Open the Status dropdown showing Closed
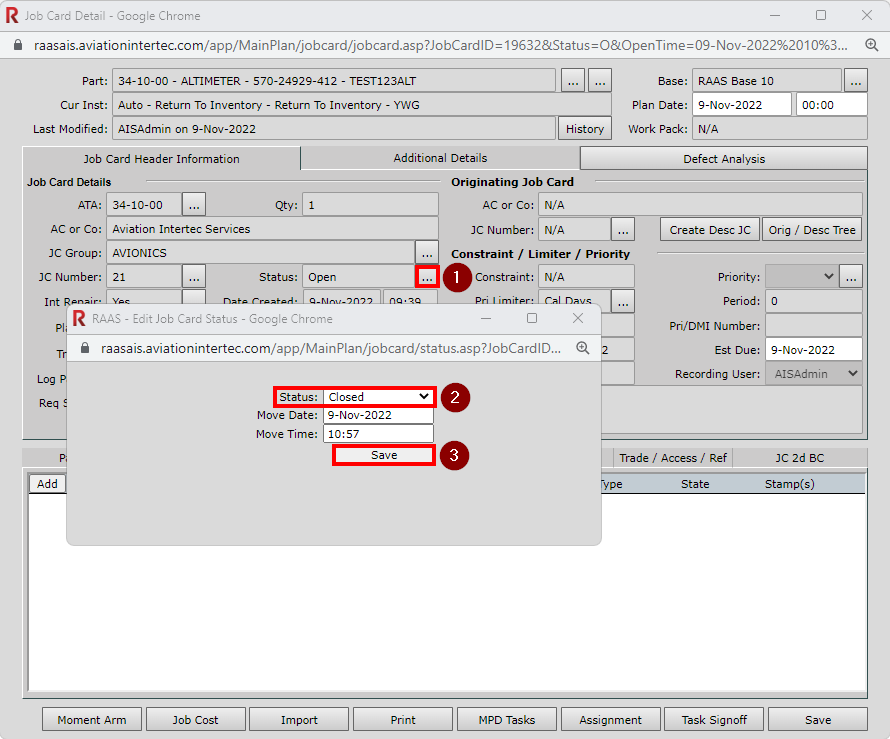The width and height of the screenshot is (890, 739). coord(379,397)
